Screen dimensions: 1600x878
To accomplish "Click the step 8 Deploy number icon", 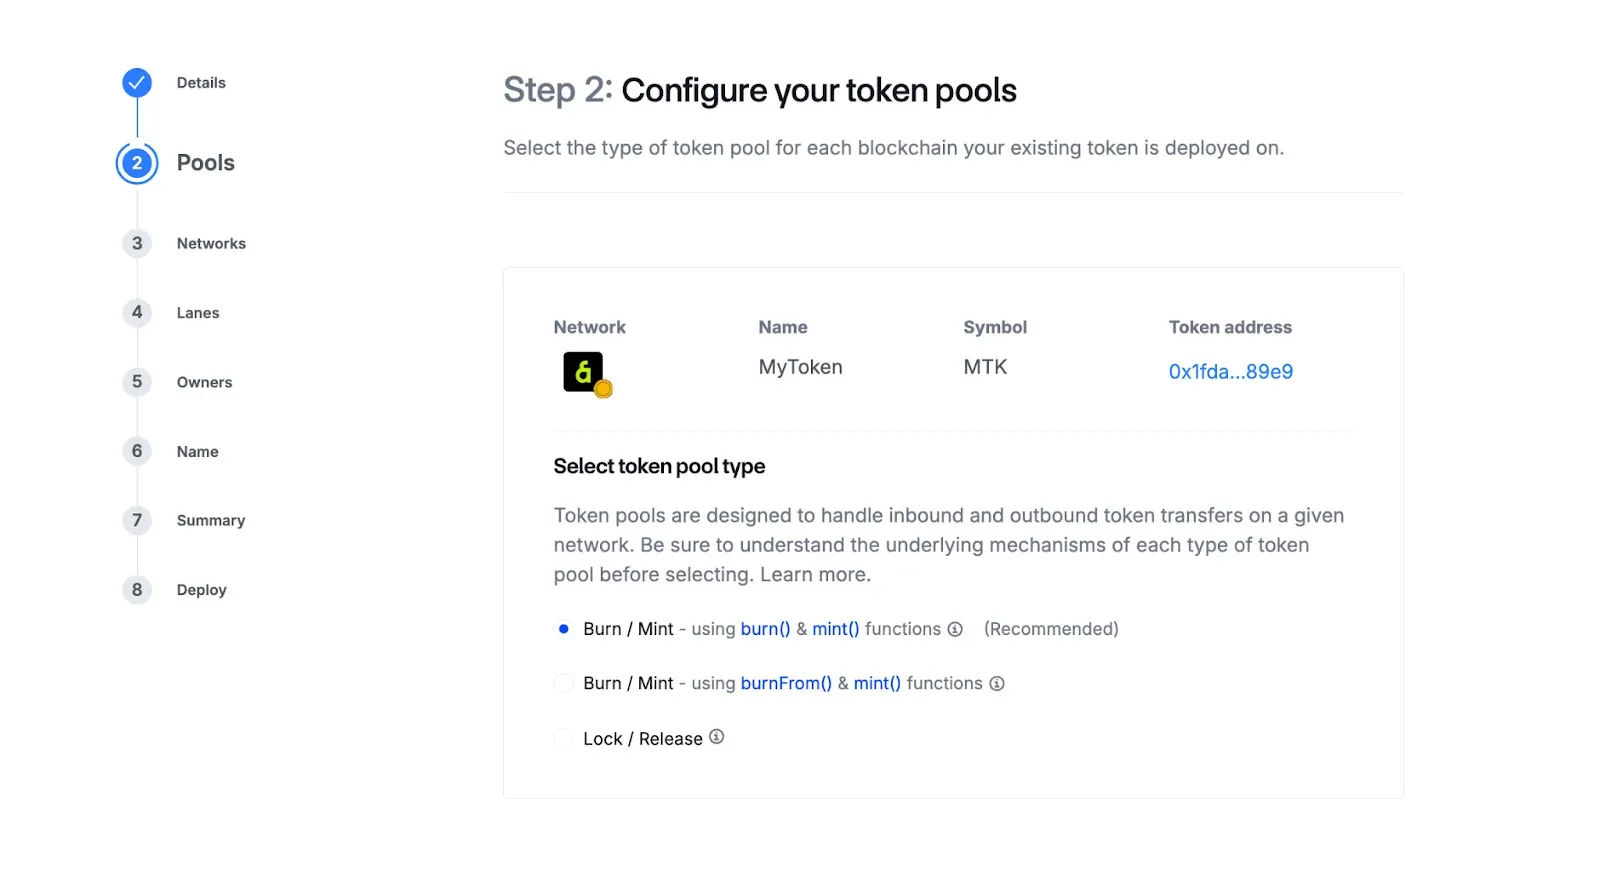I will point(137,590).
